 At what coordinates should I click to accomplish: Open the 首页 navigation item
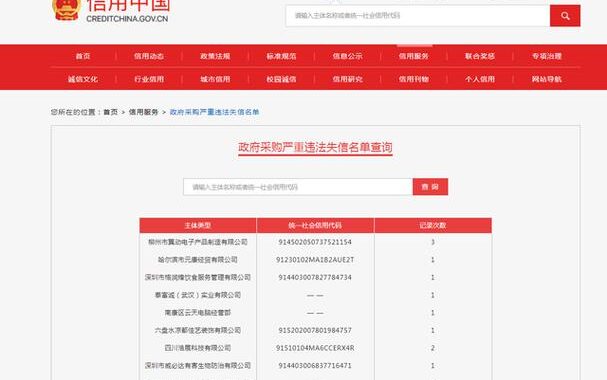tap(83, 56)
